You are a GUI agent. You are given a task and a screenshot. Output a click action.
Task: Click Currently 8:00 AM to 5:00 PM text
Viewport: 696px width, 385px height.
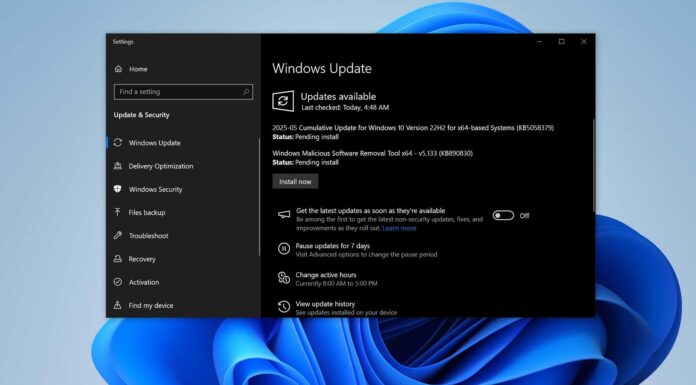click(x=336, y=284)
